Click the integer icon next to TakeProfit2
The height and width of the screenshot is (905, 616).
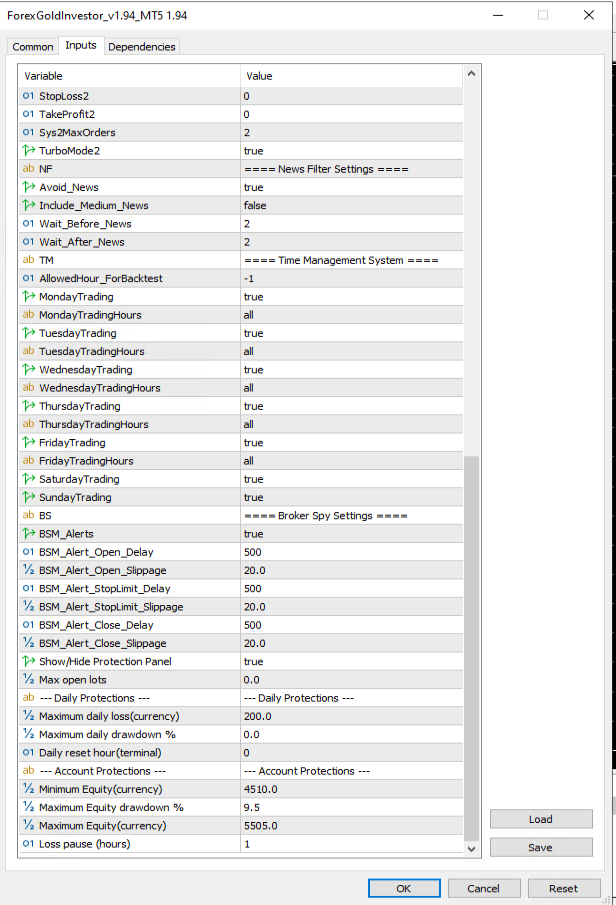click(x=28, y=114)
